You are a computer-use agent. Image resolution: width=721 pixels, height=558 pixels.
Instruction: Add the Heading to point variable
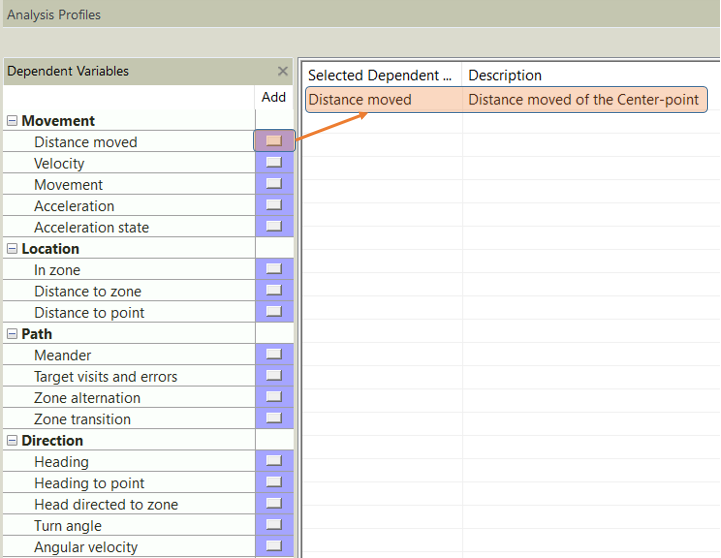coord(274,482)
